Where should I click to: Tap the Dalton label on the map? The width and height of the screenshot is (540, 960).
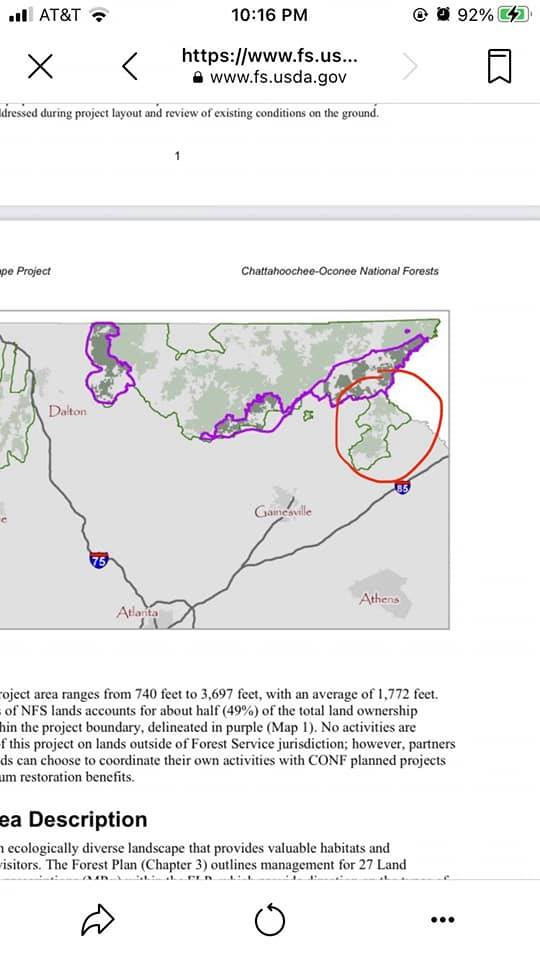coord(67,411)
